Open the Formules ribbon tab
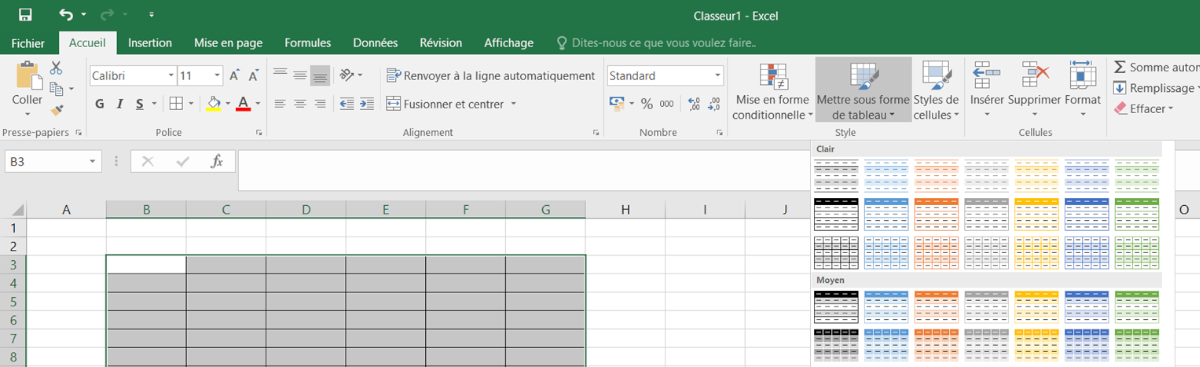Screen dimensions: 1200x367 click(x=308, y=43)
